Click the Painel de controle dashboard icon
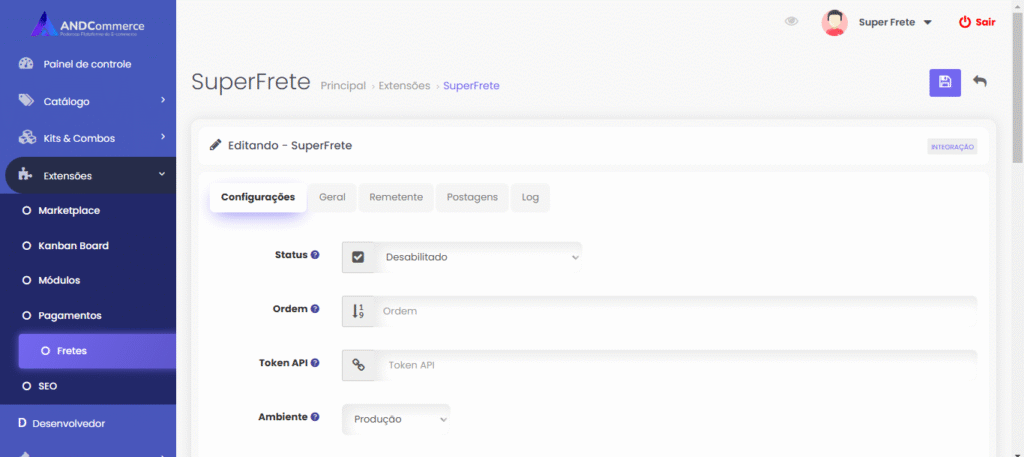The height and width of the screenshot is (457, 1024). tap(25, 64)
